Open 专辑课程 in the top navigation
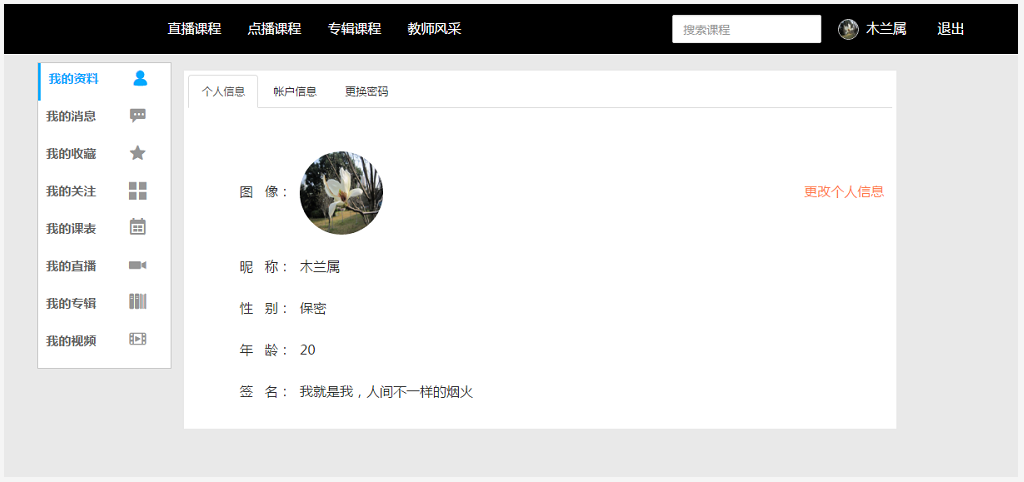The image size is (1024, 482). point(355,29)
